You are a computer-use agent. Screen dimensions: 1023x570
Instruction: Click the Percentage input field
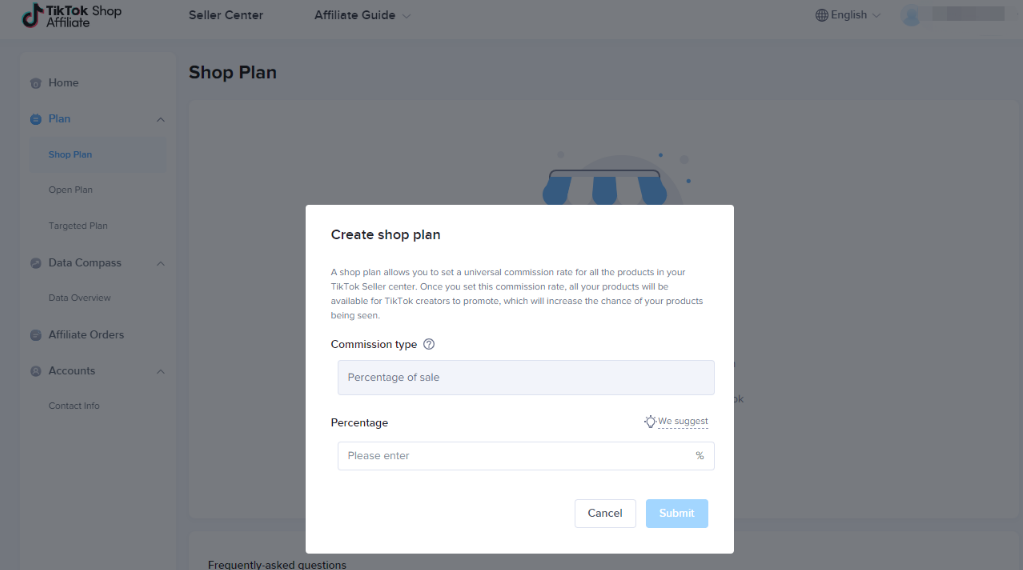[x=515, y=456]
